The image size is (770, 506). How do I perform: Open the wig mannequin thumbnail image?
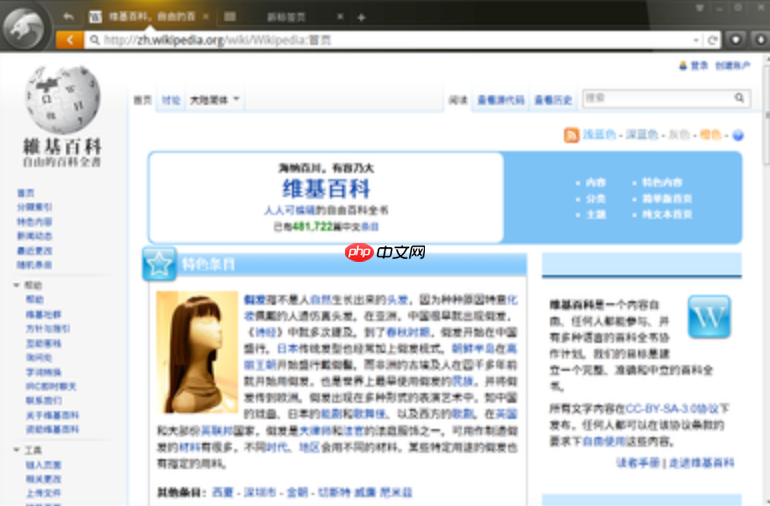pyautogui.click(x=197, y=352)
